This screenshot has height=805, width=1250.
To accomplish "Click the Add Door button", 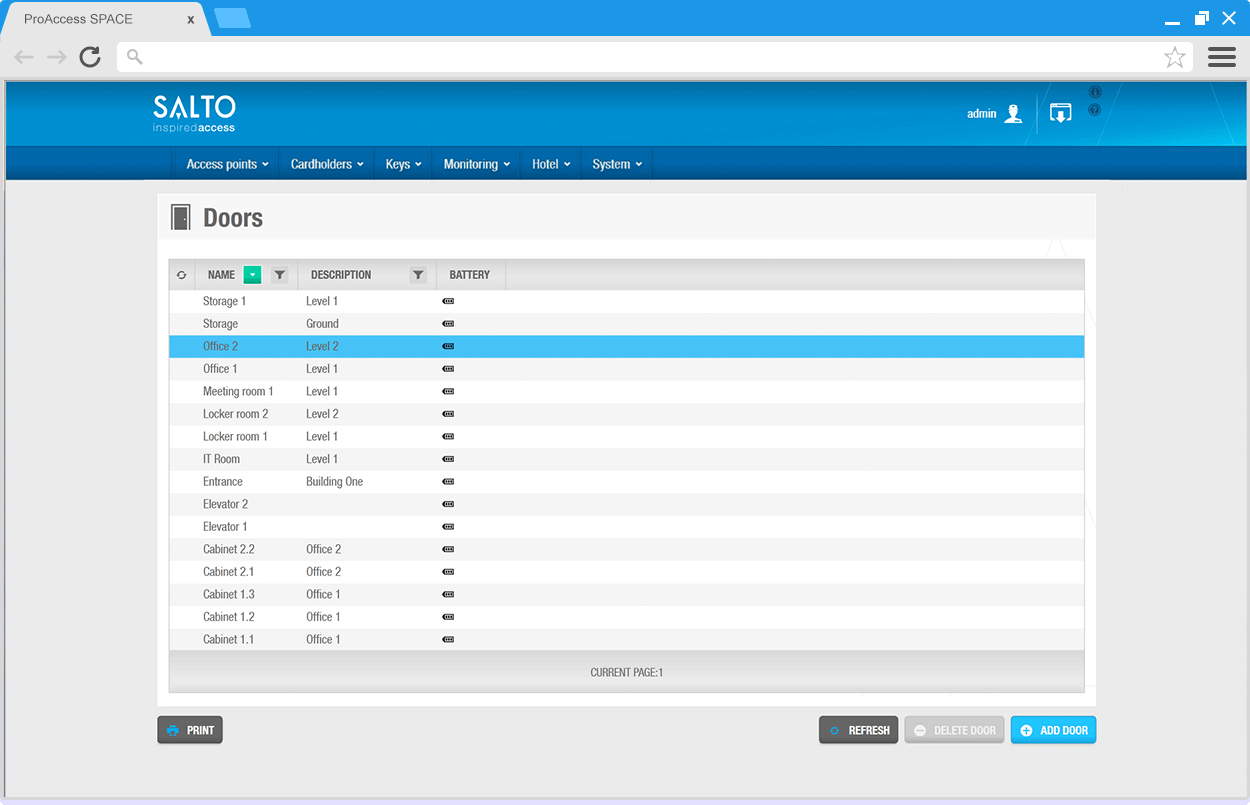I will point(1053,730).
